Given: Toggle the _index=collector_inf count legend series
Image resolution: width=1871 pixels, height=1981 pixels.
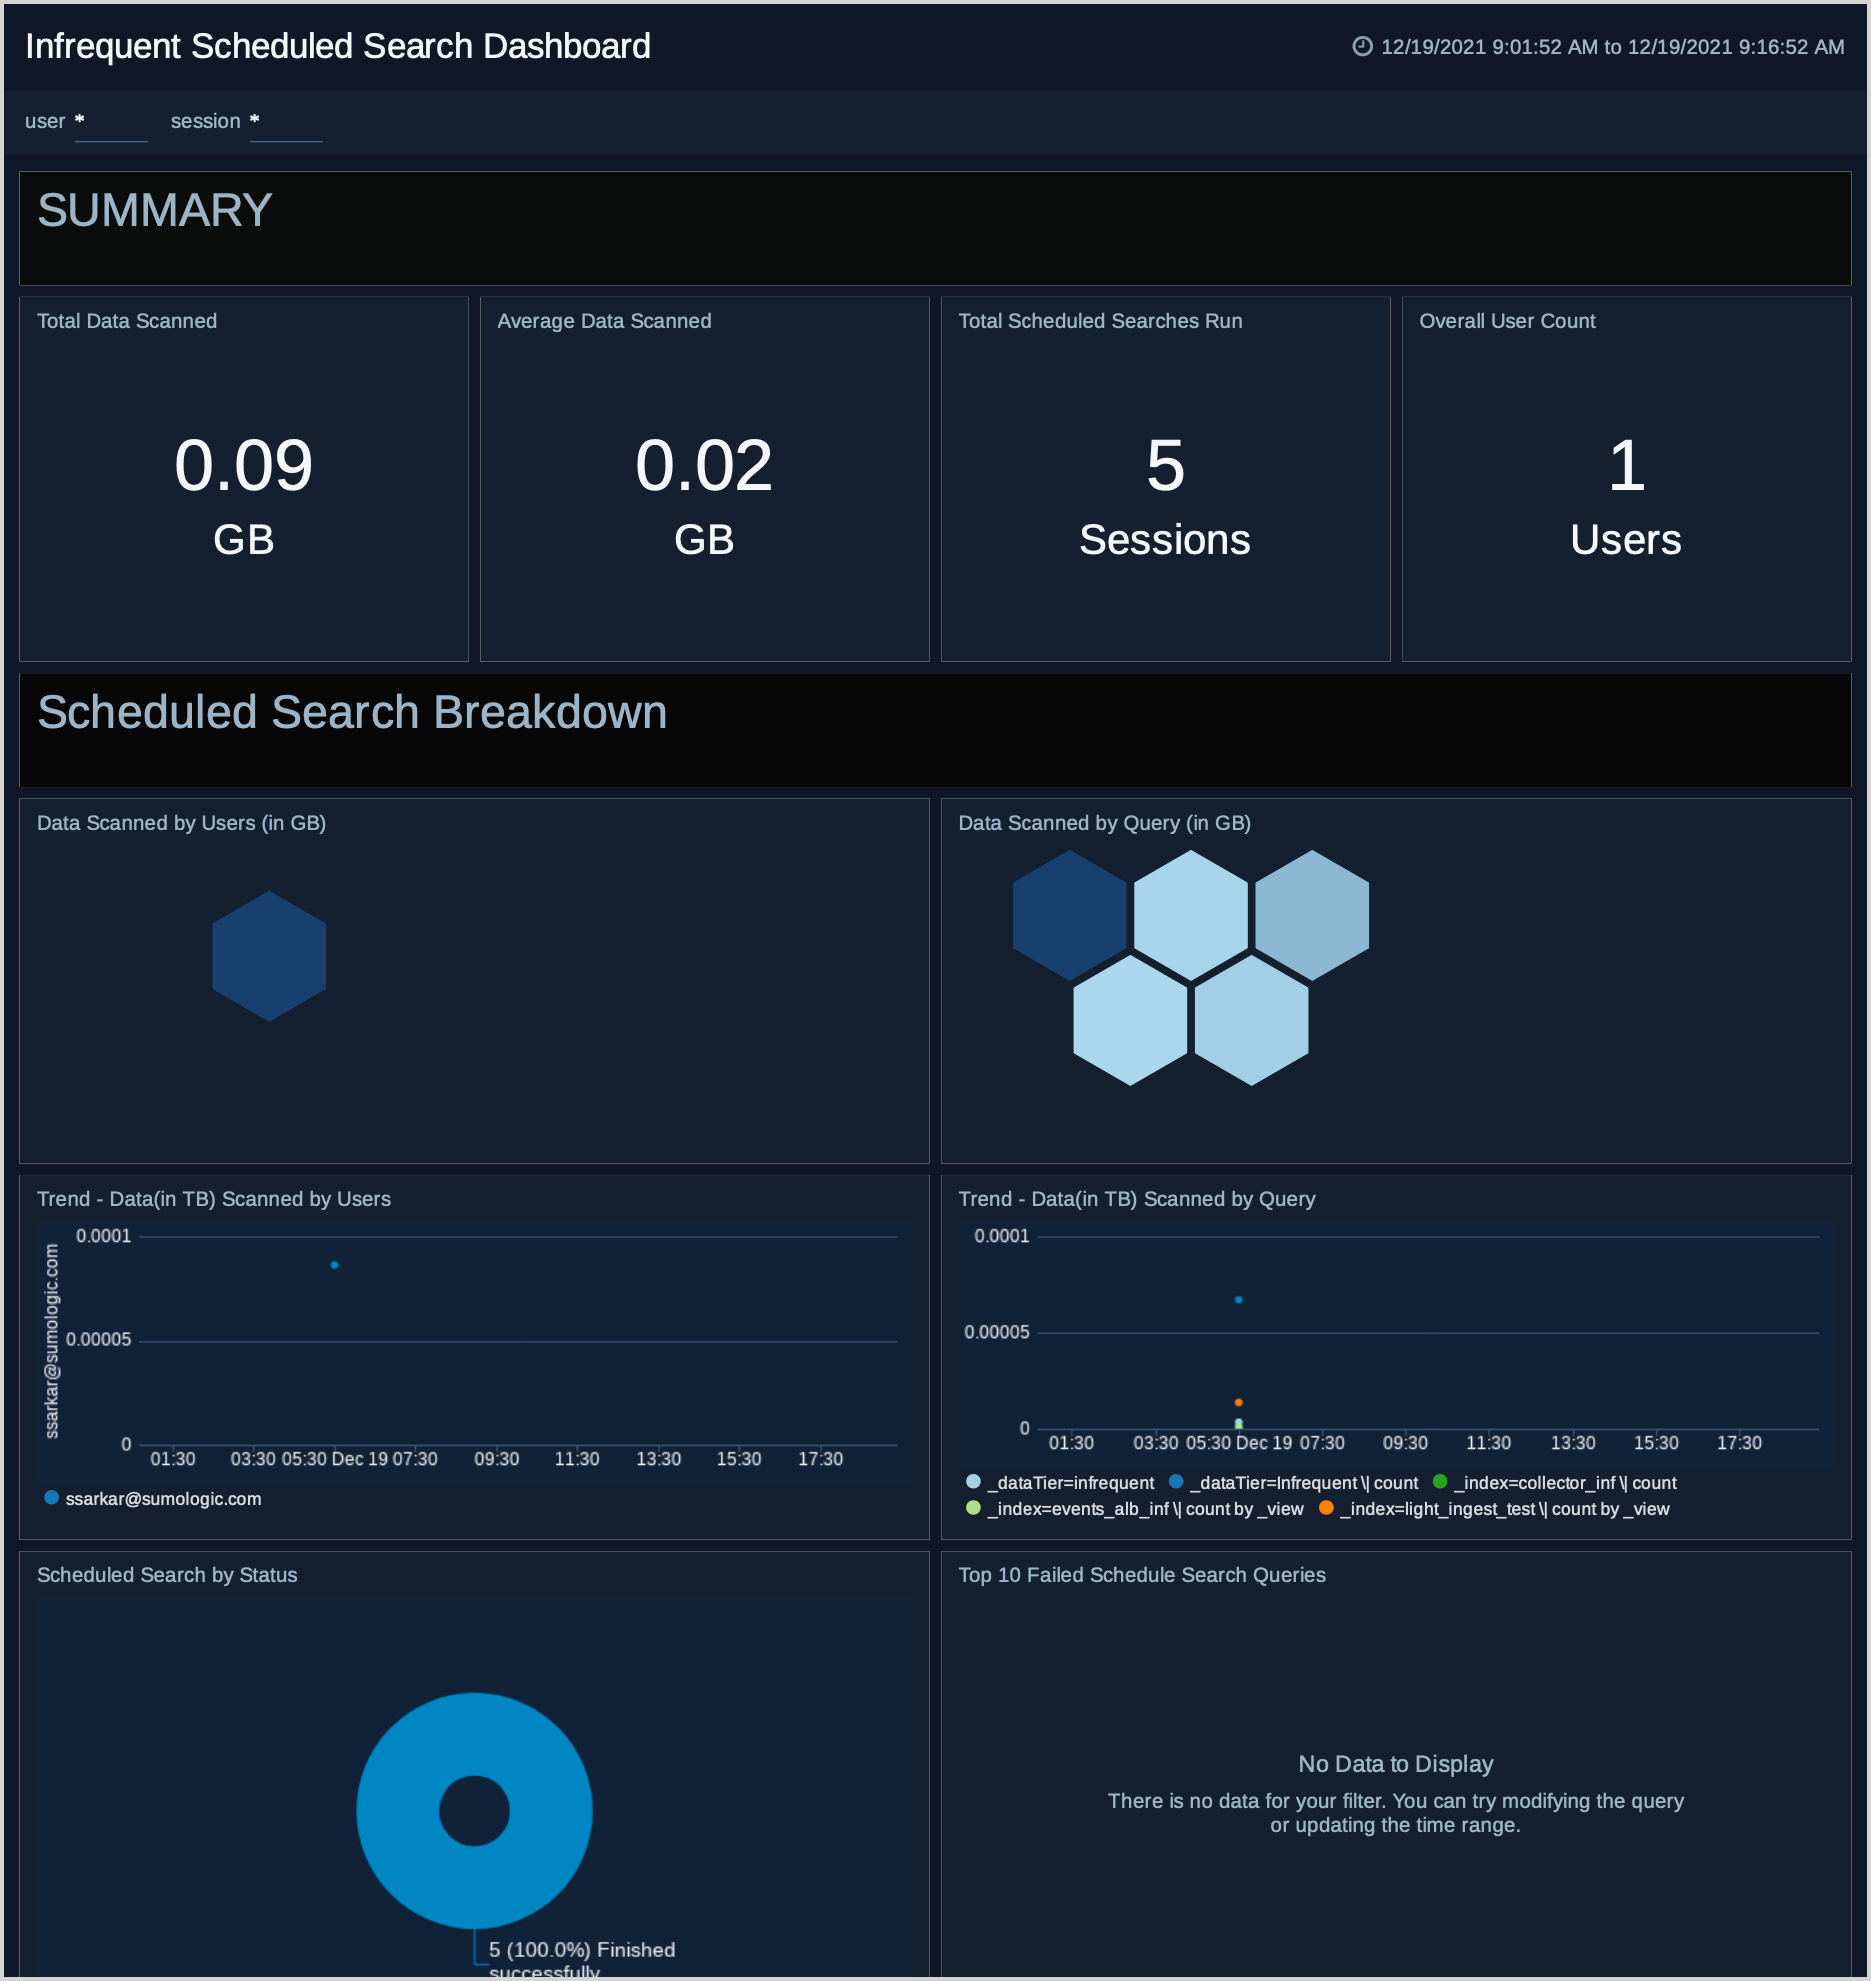Looking at the screenshot, I should pyautogui.click(x=1565, y=1482).
